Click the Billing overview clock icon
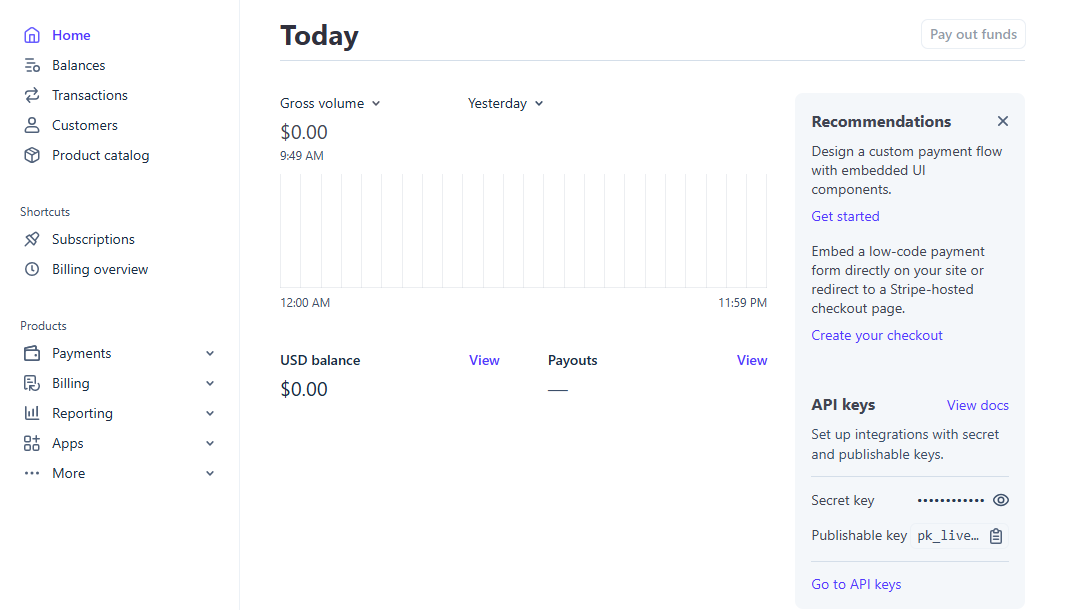Image resolution: width=1065 pixels, height=610 pixels. [32, 269]
